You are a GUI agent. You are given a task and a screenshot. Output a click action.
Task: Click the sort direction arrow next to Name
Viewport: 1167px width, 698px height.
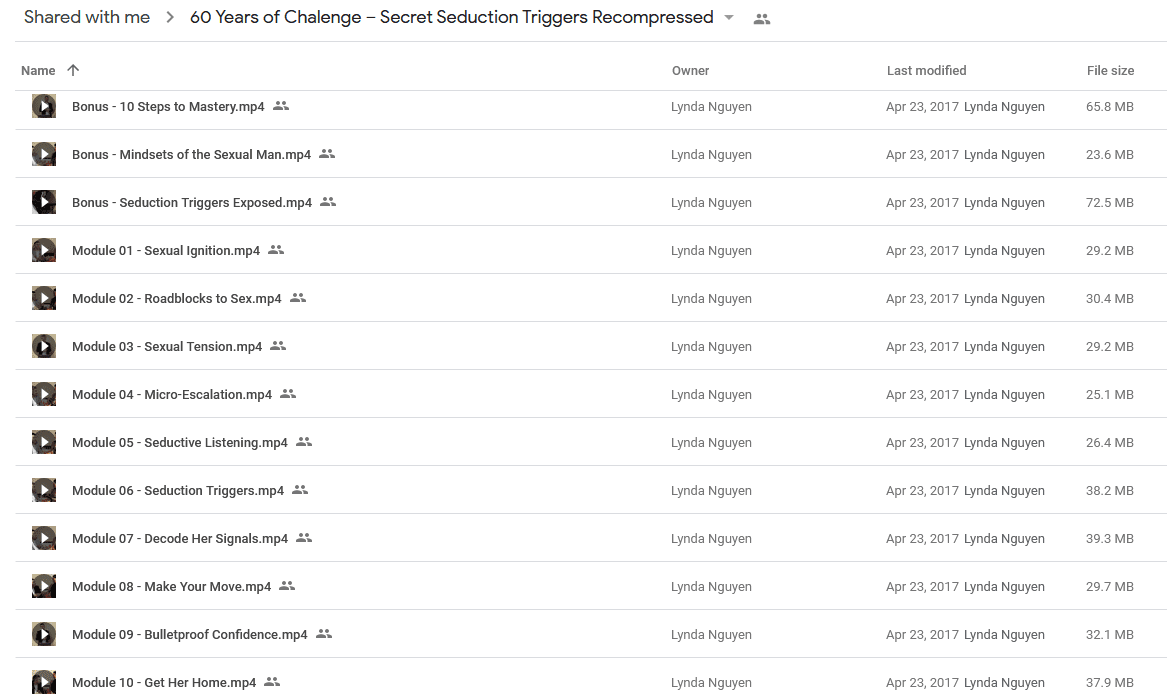pos(73,70)
